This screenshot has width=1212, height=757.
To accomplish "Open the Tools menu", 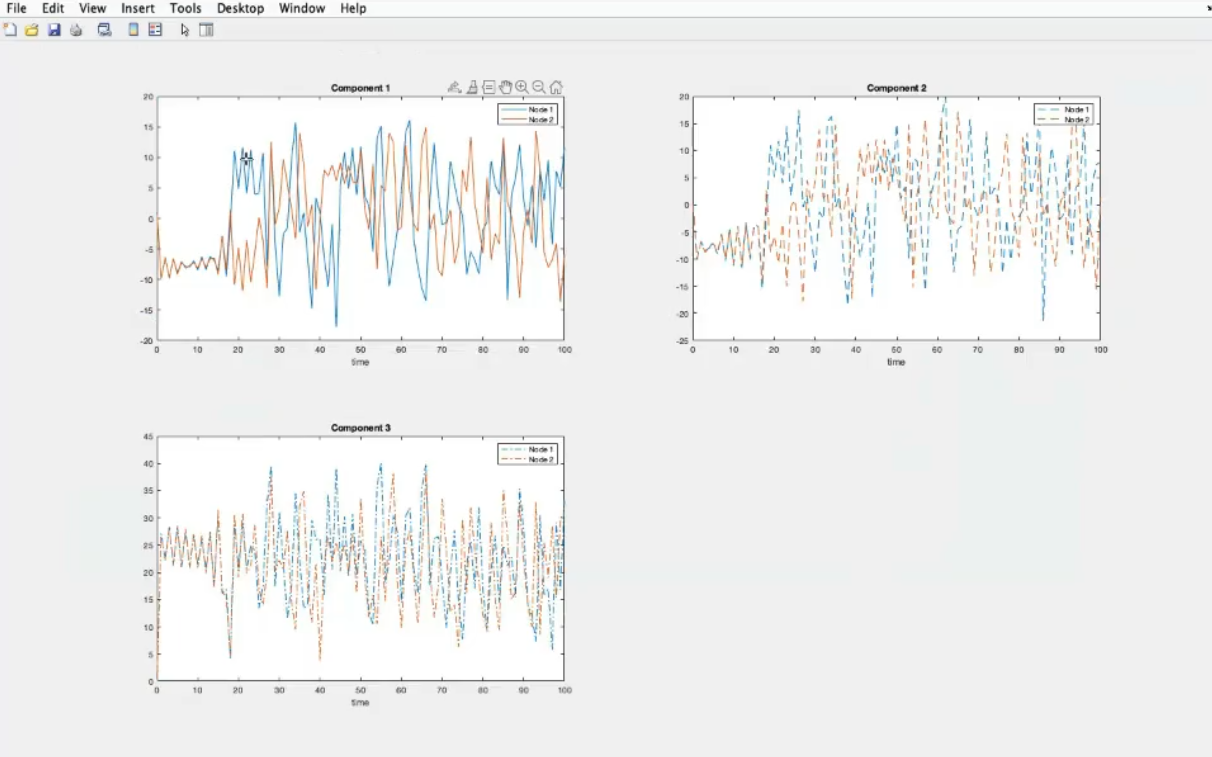I will (185, 8).
